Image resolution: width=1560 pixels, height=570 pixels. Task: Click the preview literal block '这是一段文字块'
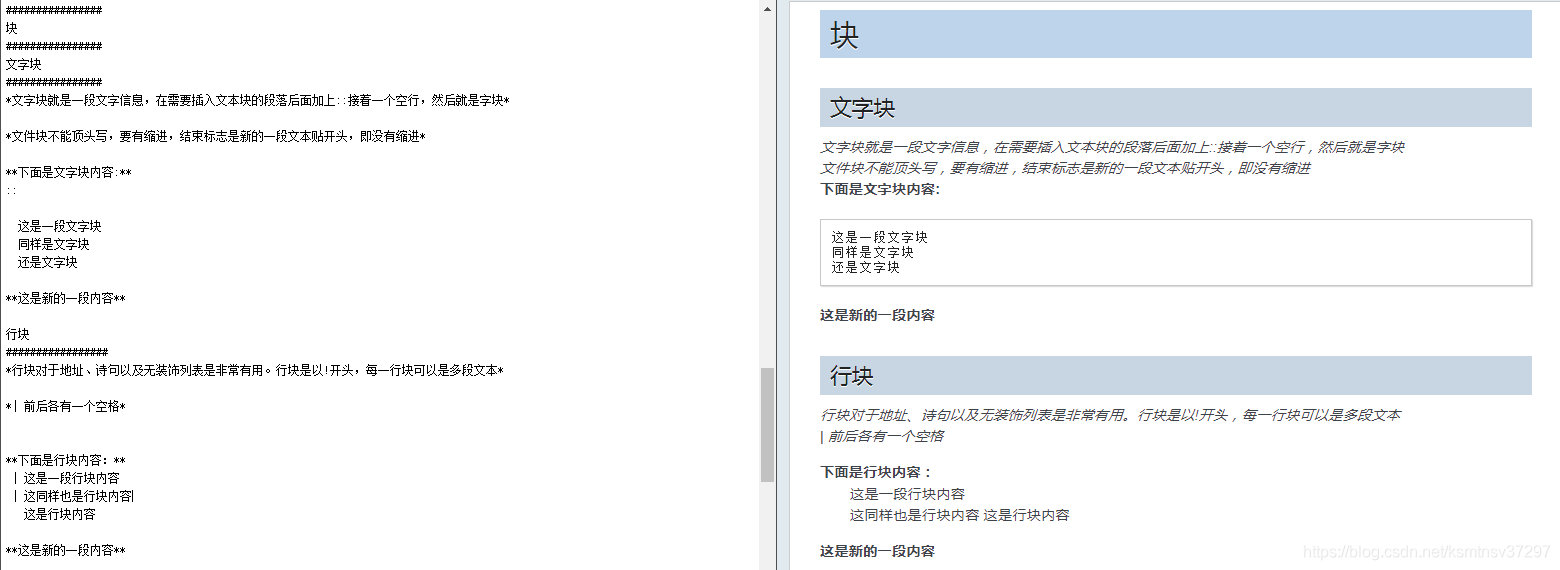[x=879, y=237]
